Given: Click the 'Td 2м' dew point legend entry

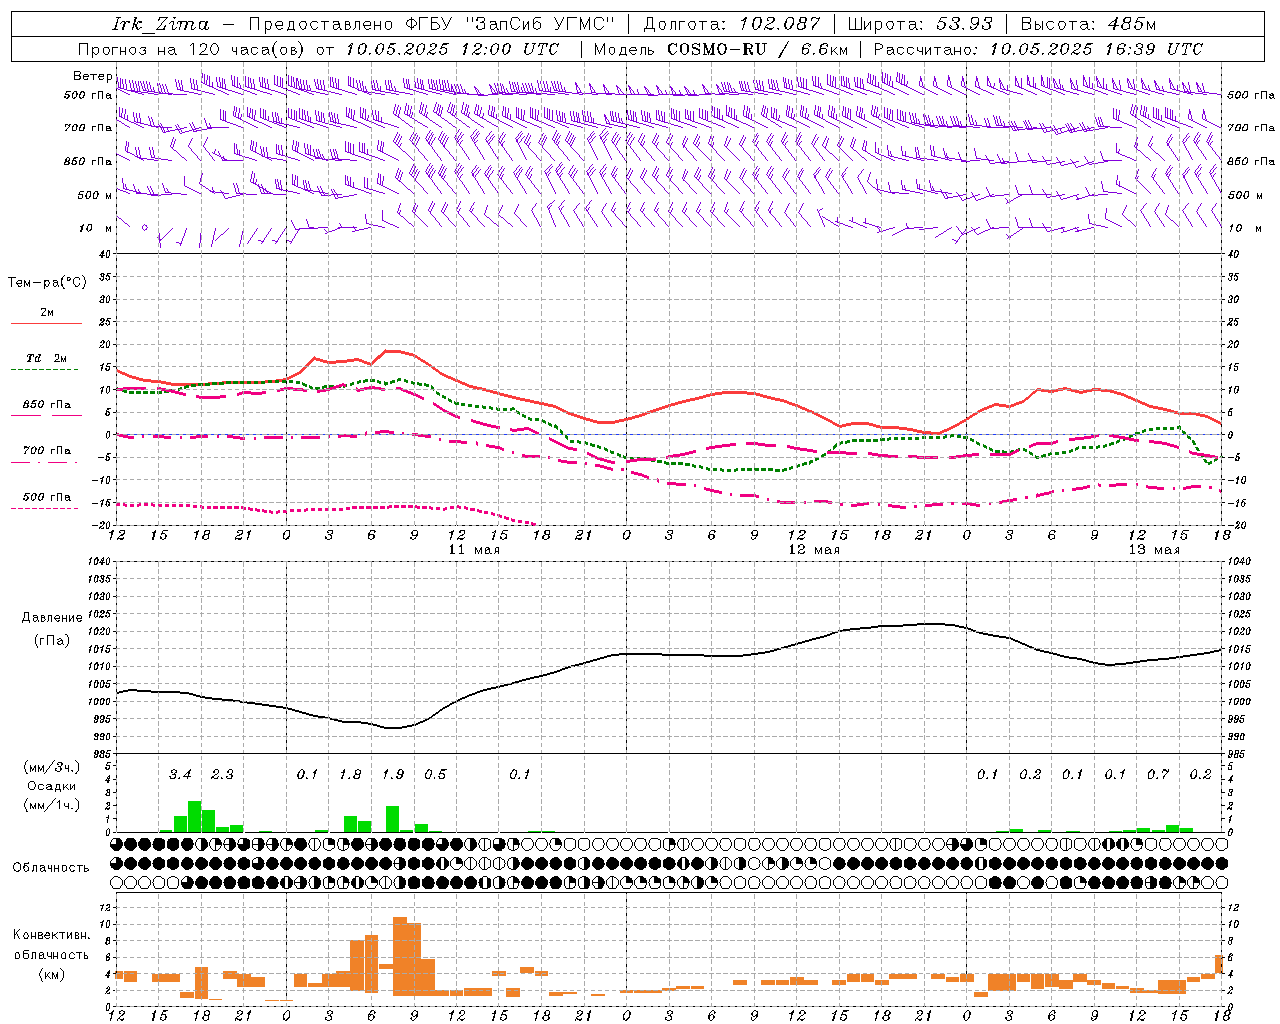Looking at the screenshot, I should coord(46,358).
